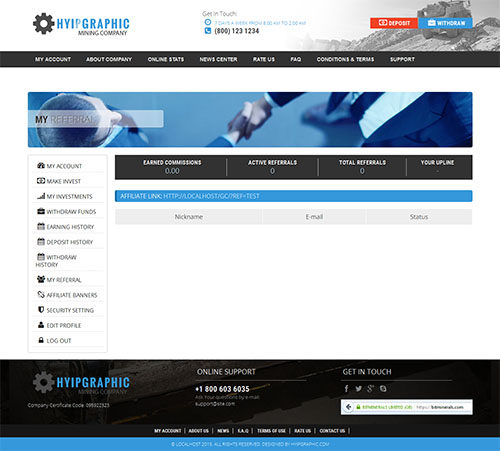Click the Google Plus icon in footer
Image resolution: width=500 pixels, height=451 pixels.
tap(370, 389)
